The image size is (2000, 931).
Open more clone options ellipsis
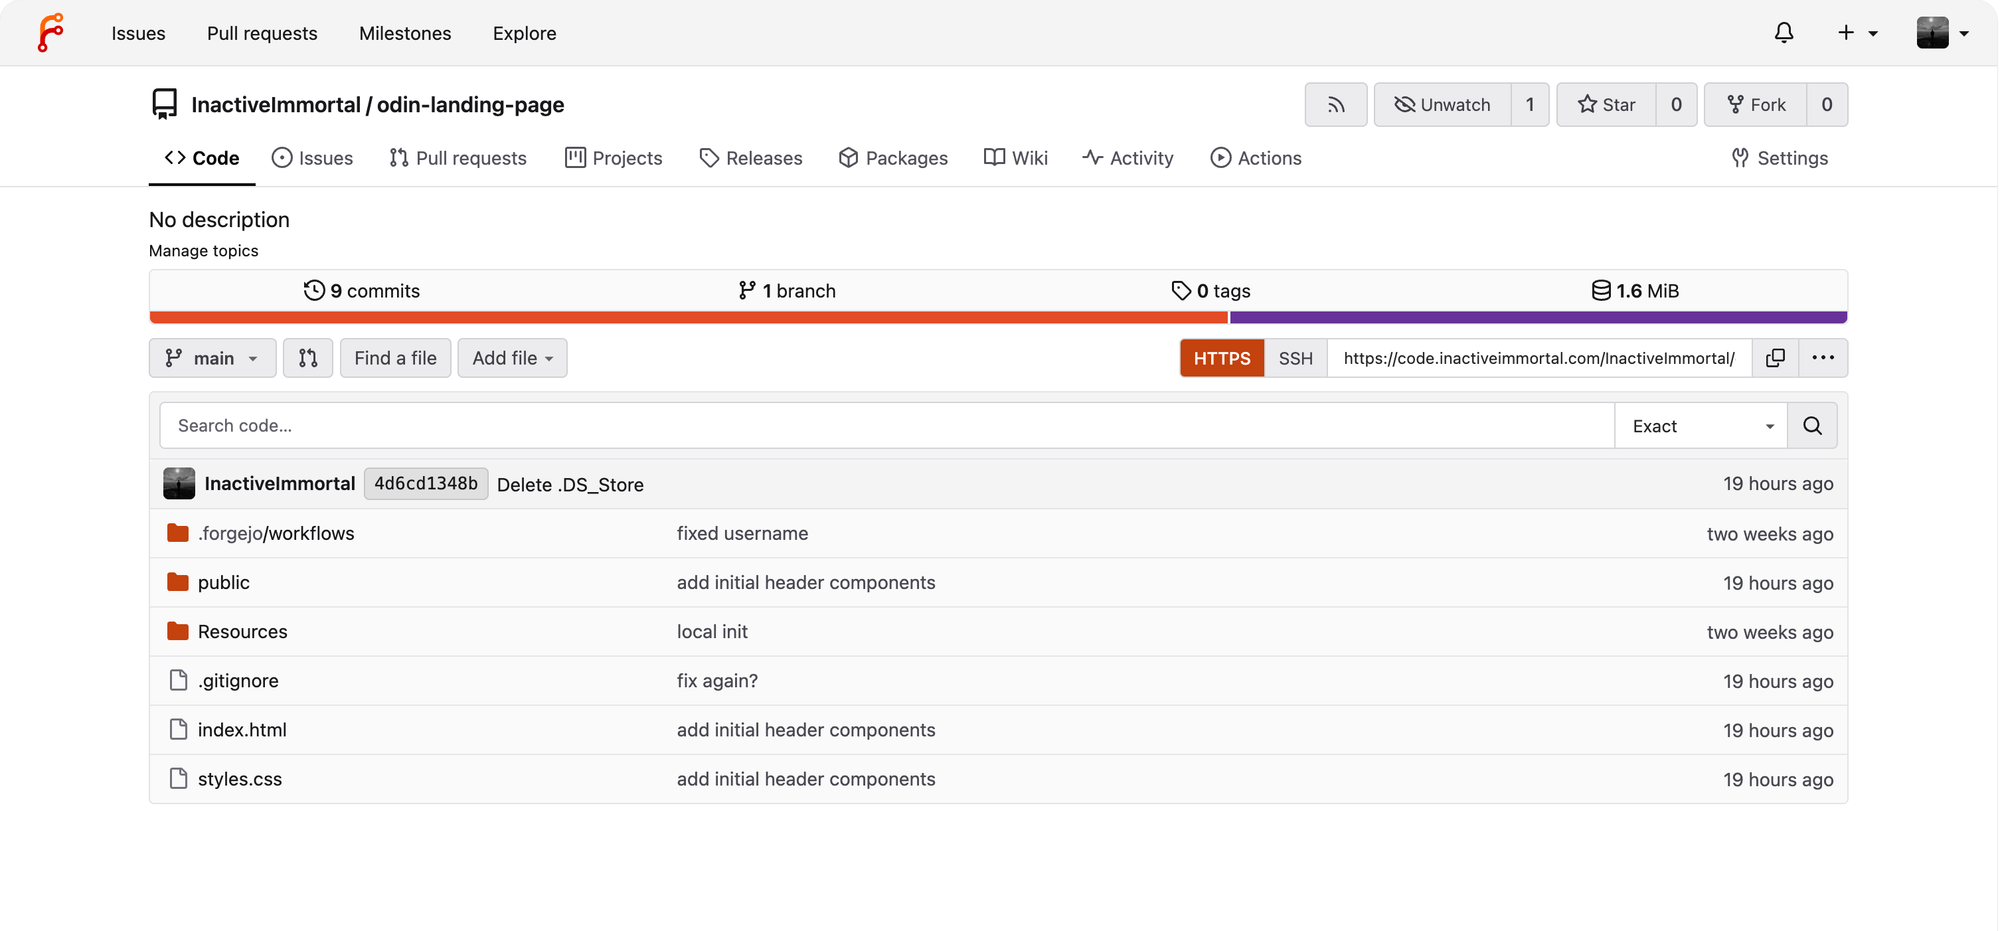(x=1822, y=358)
